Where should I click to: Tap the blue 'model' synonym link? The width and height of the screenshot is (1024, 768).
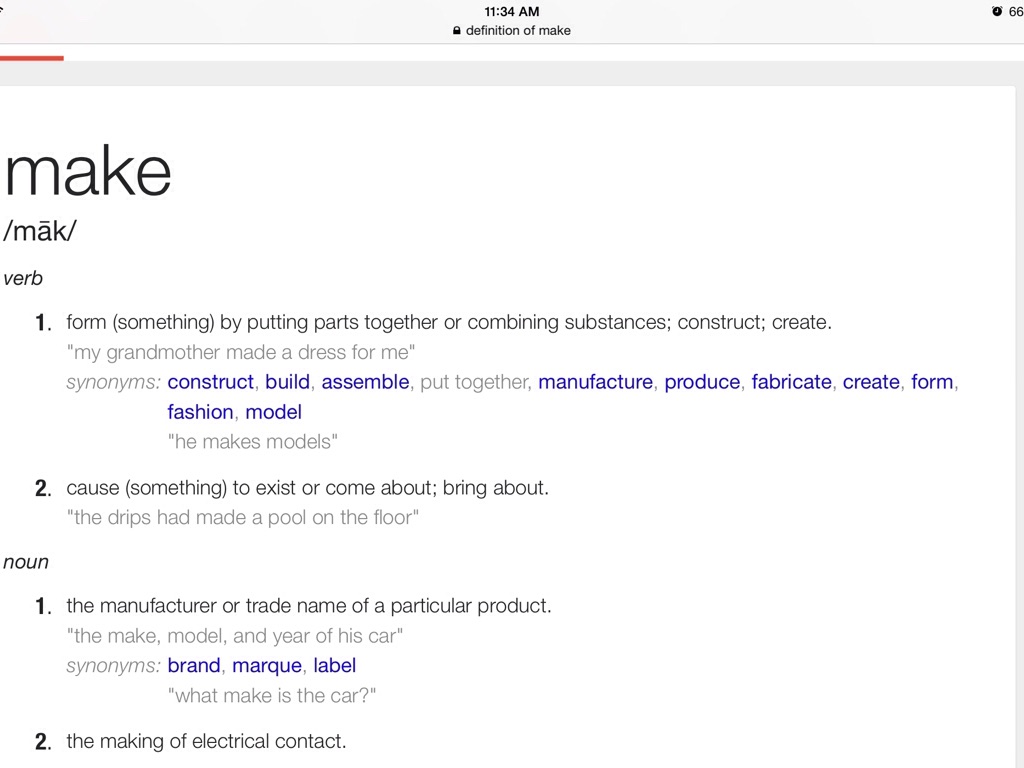point(273,412)
